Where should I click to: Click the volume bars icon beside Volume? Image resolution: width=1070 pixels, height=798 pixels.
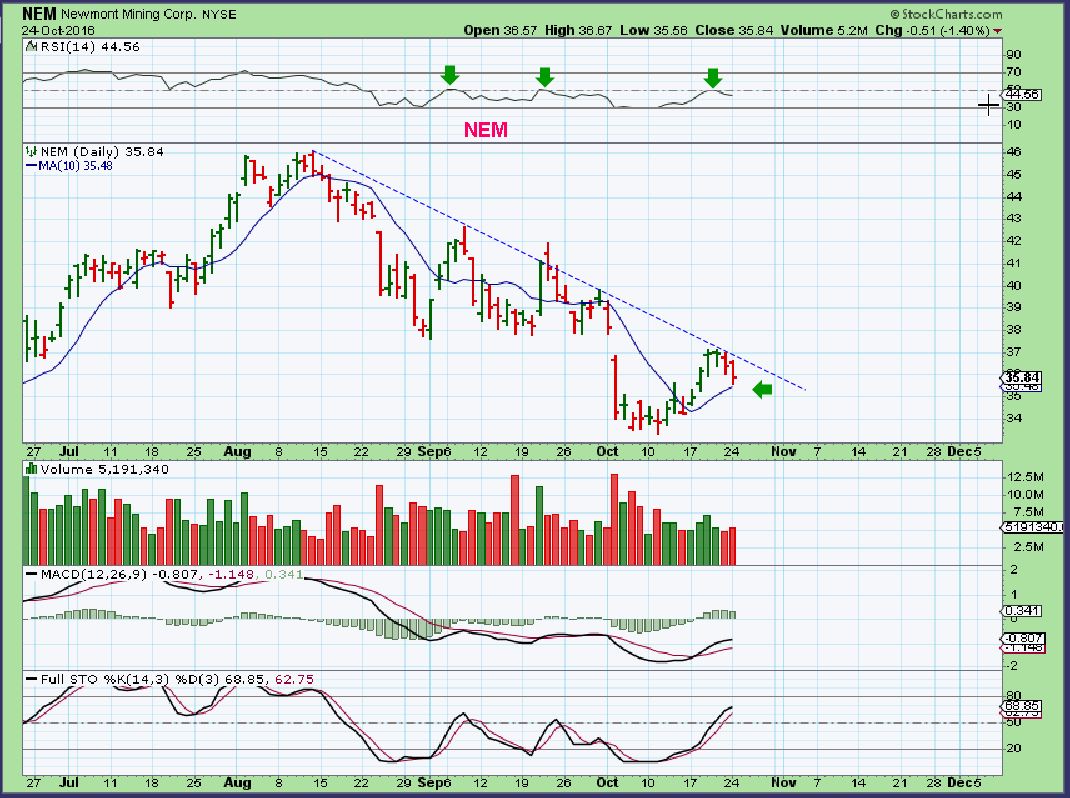(31, 469)
